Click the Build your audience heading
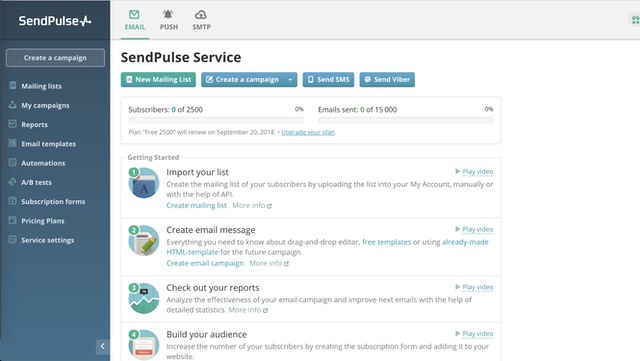640x361 pixels. [207, 334]
